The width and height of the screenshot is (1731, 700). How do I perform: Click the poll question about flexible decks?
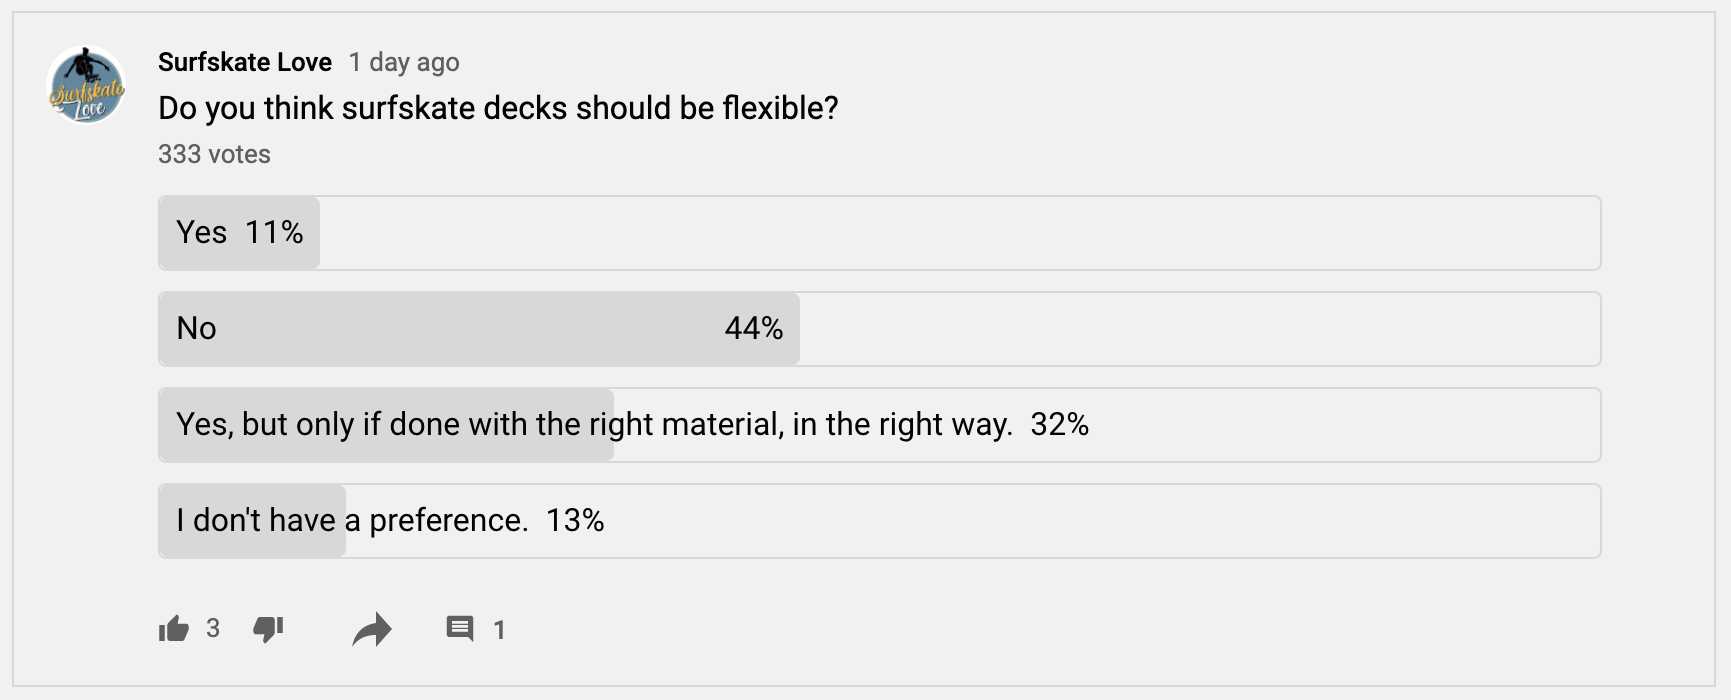pyautogui.click(x=498, y=108)
